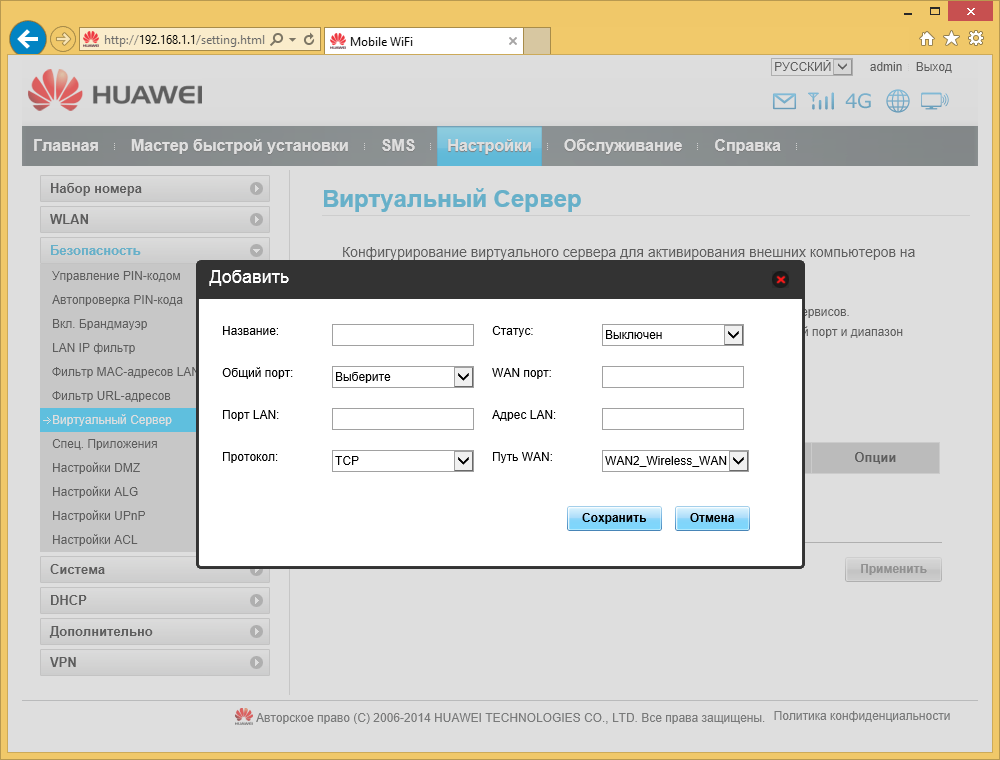Open address bar autocomplete dropdown arrow
The image size is (1000, 760).
click(293, 40)
